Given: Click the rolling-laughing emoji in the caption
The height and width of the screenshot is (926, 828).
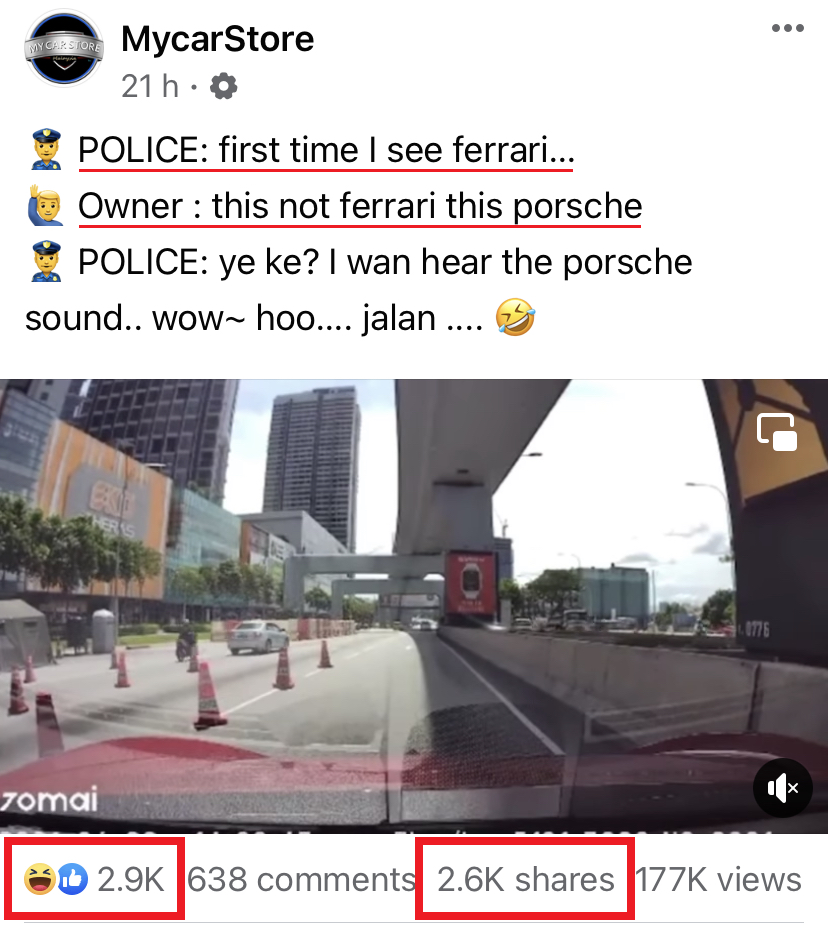Looking at the screenshot, I should point(515,317).
